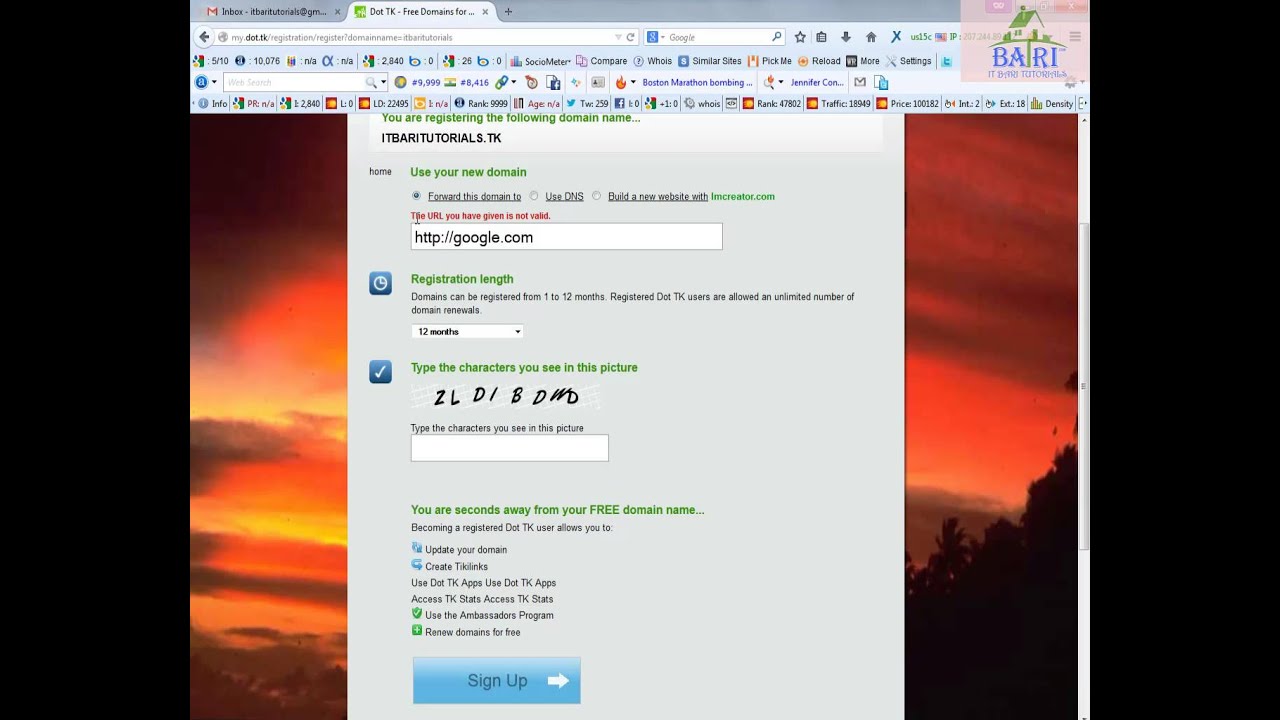Open the More toolbar item
Image resolution: width=1280 pixels, height=720 pixels.
[863, 61]
